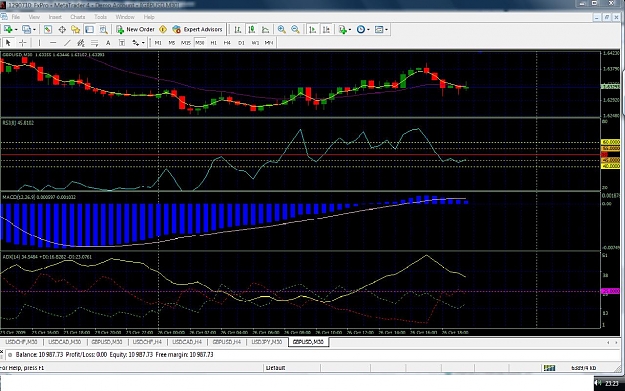Click the Templates toolbar icon
Image resolution: width=625 pixels, height=391 pixels.
(x=379, y=29)
